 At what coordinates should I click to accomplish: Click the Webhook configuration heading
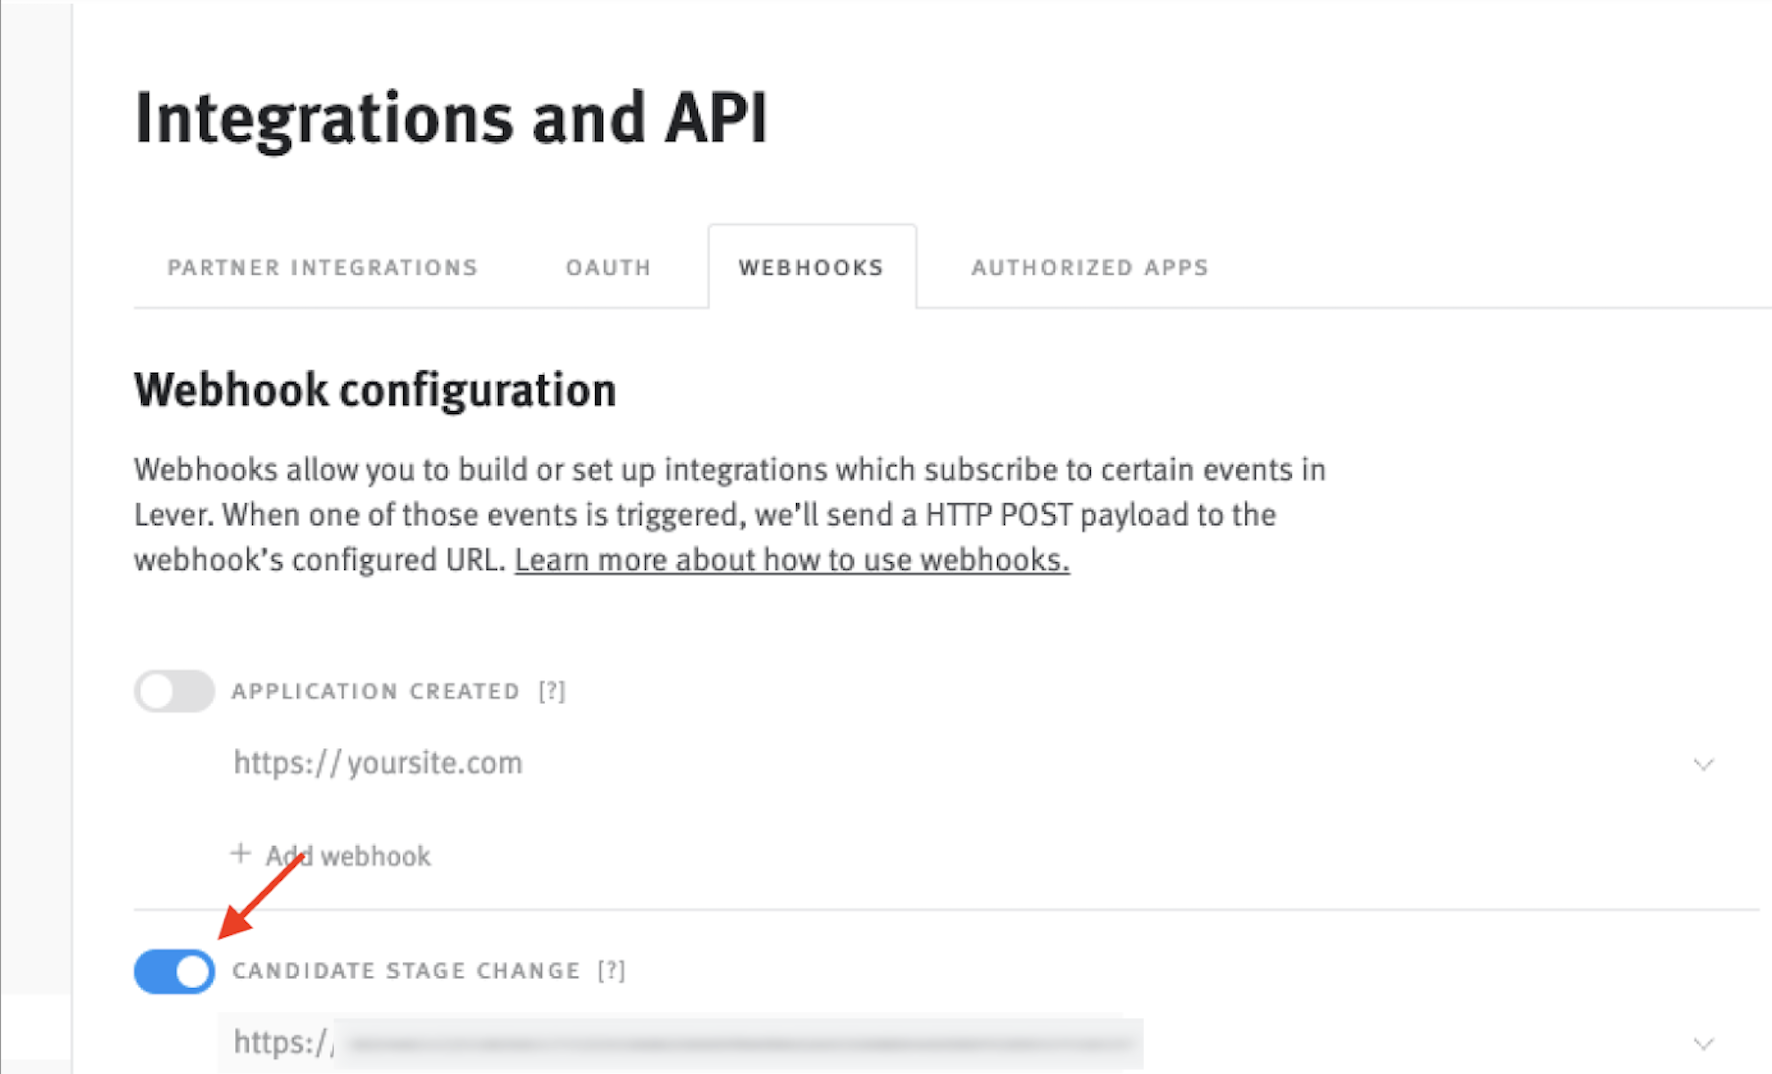coord(375,390)
